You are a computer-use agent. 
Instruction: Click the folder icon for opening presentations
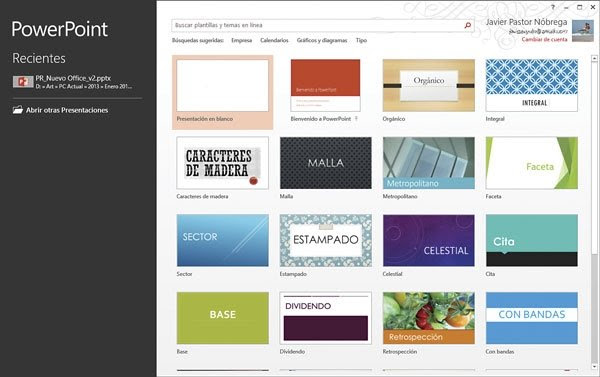coord(18,110)
